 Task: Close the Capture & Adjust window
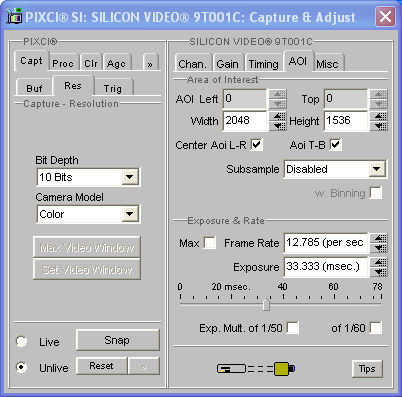[x=385, y=16]
